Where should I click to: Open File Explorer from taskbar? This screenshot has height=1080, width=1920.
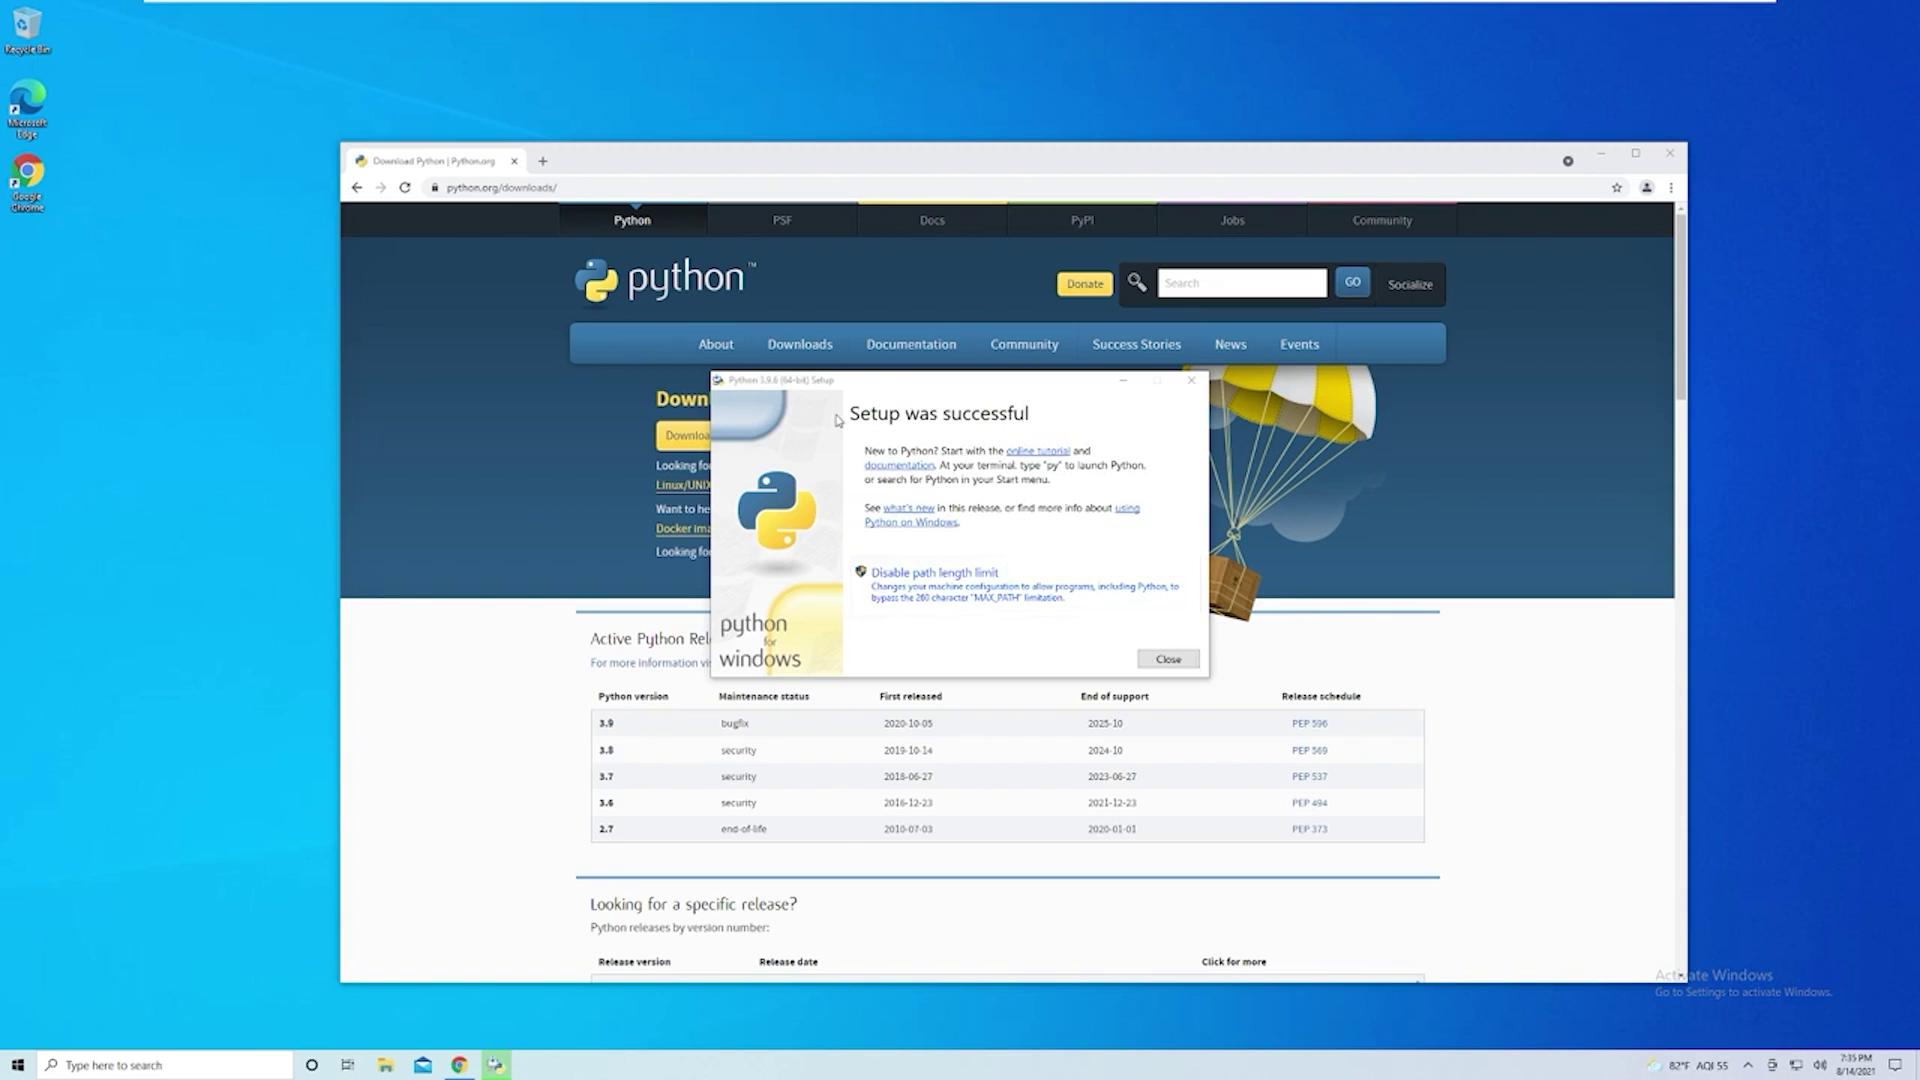(385, 1065)
